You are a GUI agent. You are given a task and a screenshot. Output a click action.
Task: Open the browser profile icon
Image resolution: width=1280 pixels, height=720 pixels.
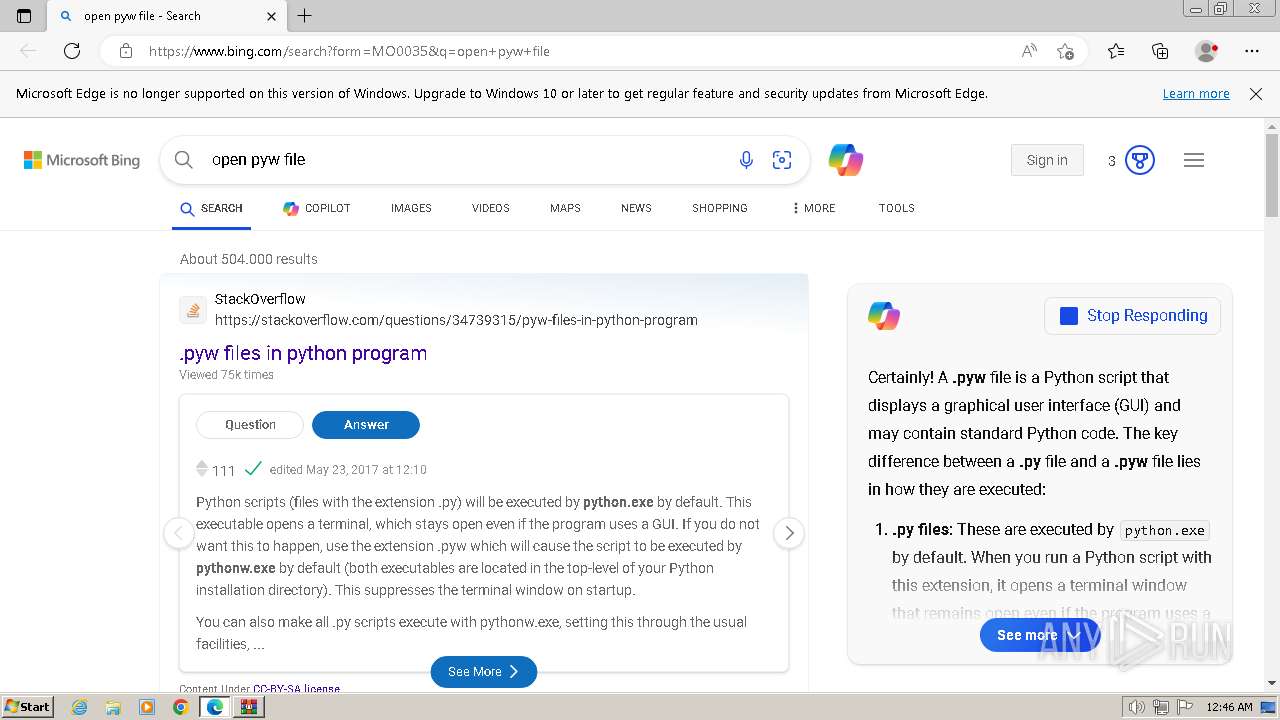coord(1207,51)
